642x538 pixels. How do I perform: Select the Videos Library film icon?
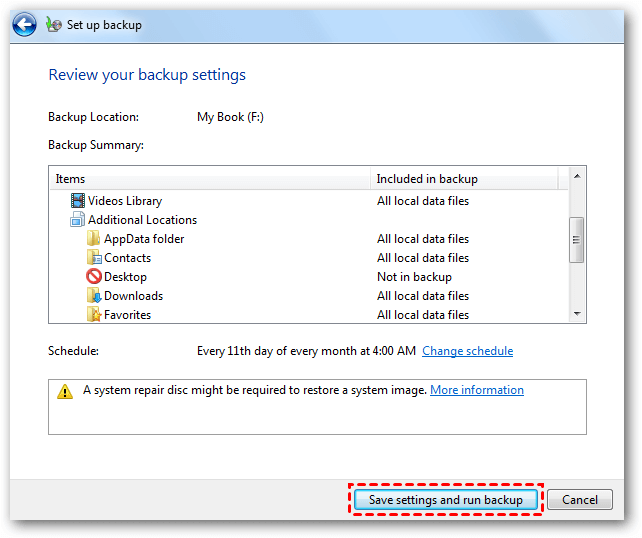coord(78,201)
